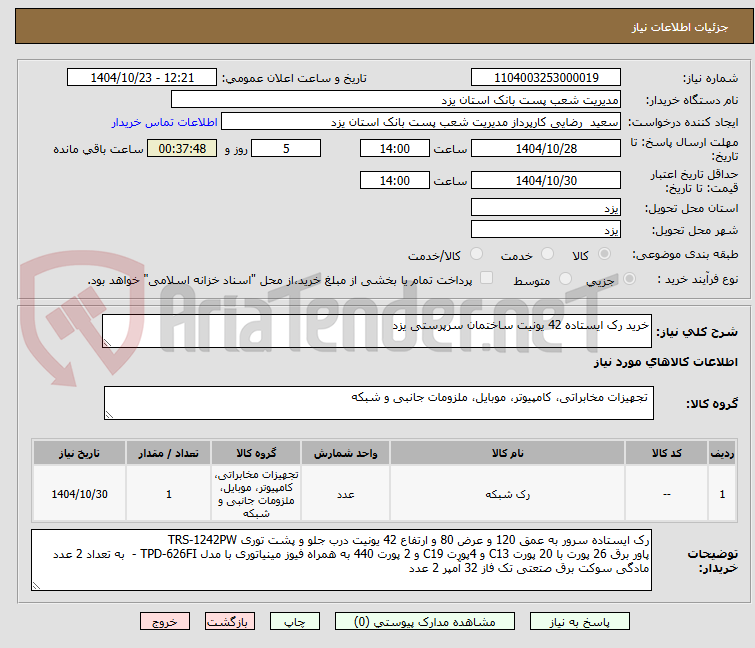The height and width of the screenshot is (648, 755).
Task: Click the 'گروه کالا' textbox
Action: coord(378,403)
